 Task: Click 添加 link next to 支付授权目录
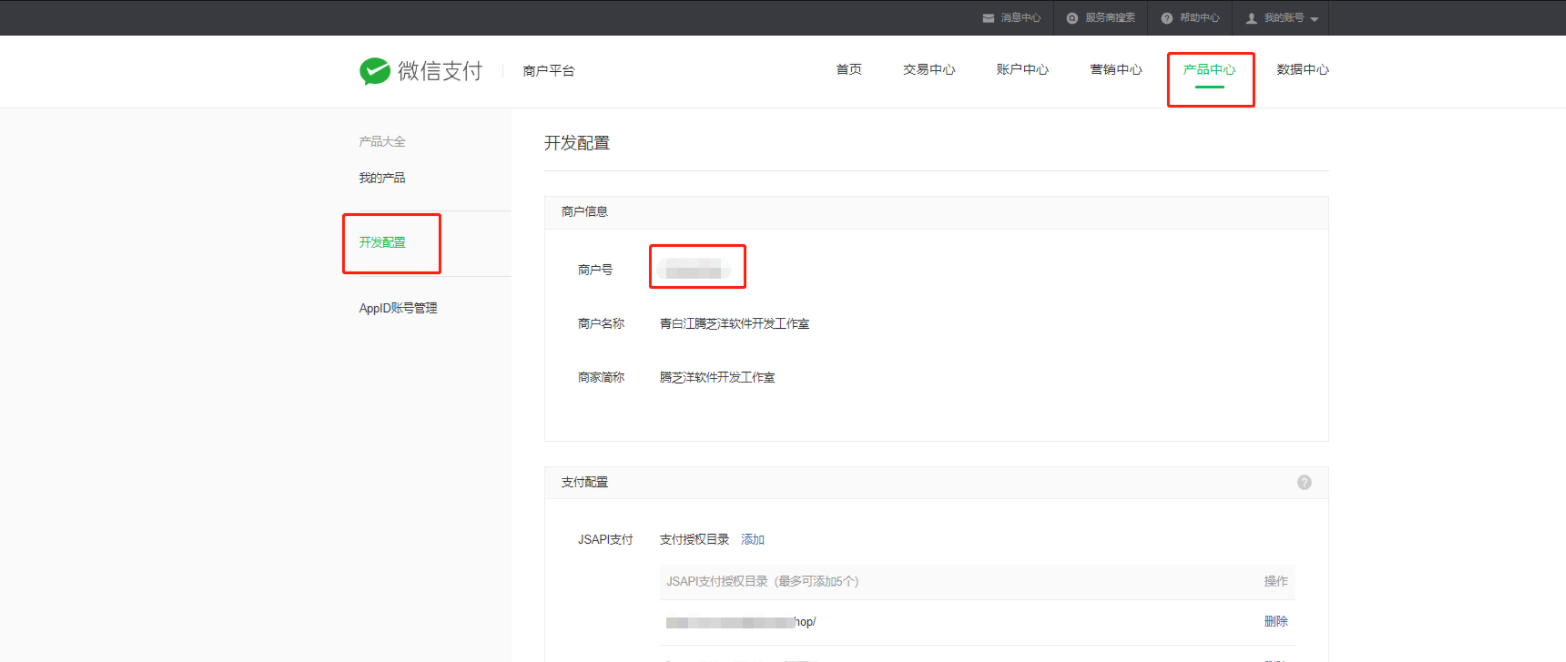pos(753,539)
